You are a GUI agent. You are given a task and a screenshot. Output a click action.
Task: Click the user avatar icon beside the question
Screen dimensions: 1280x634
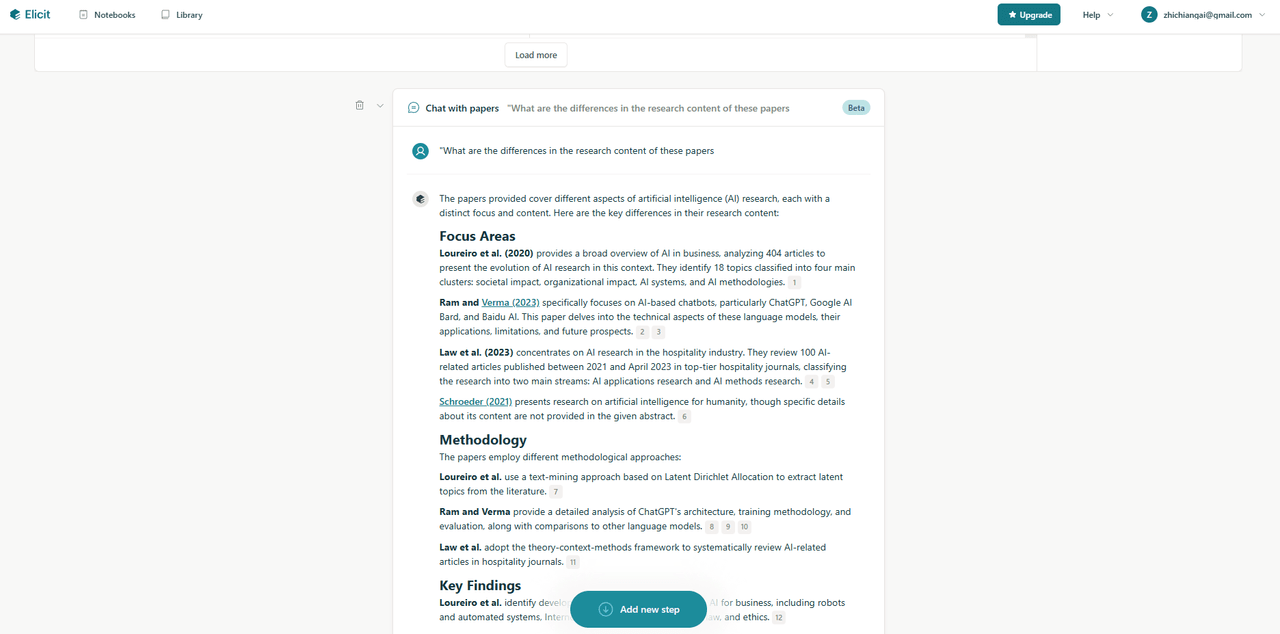(x=421, y=151)
